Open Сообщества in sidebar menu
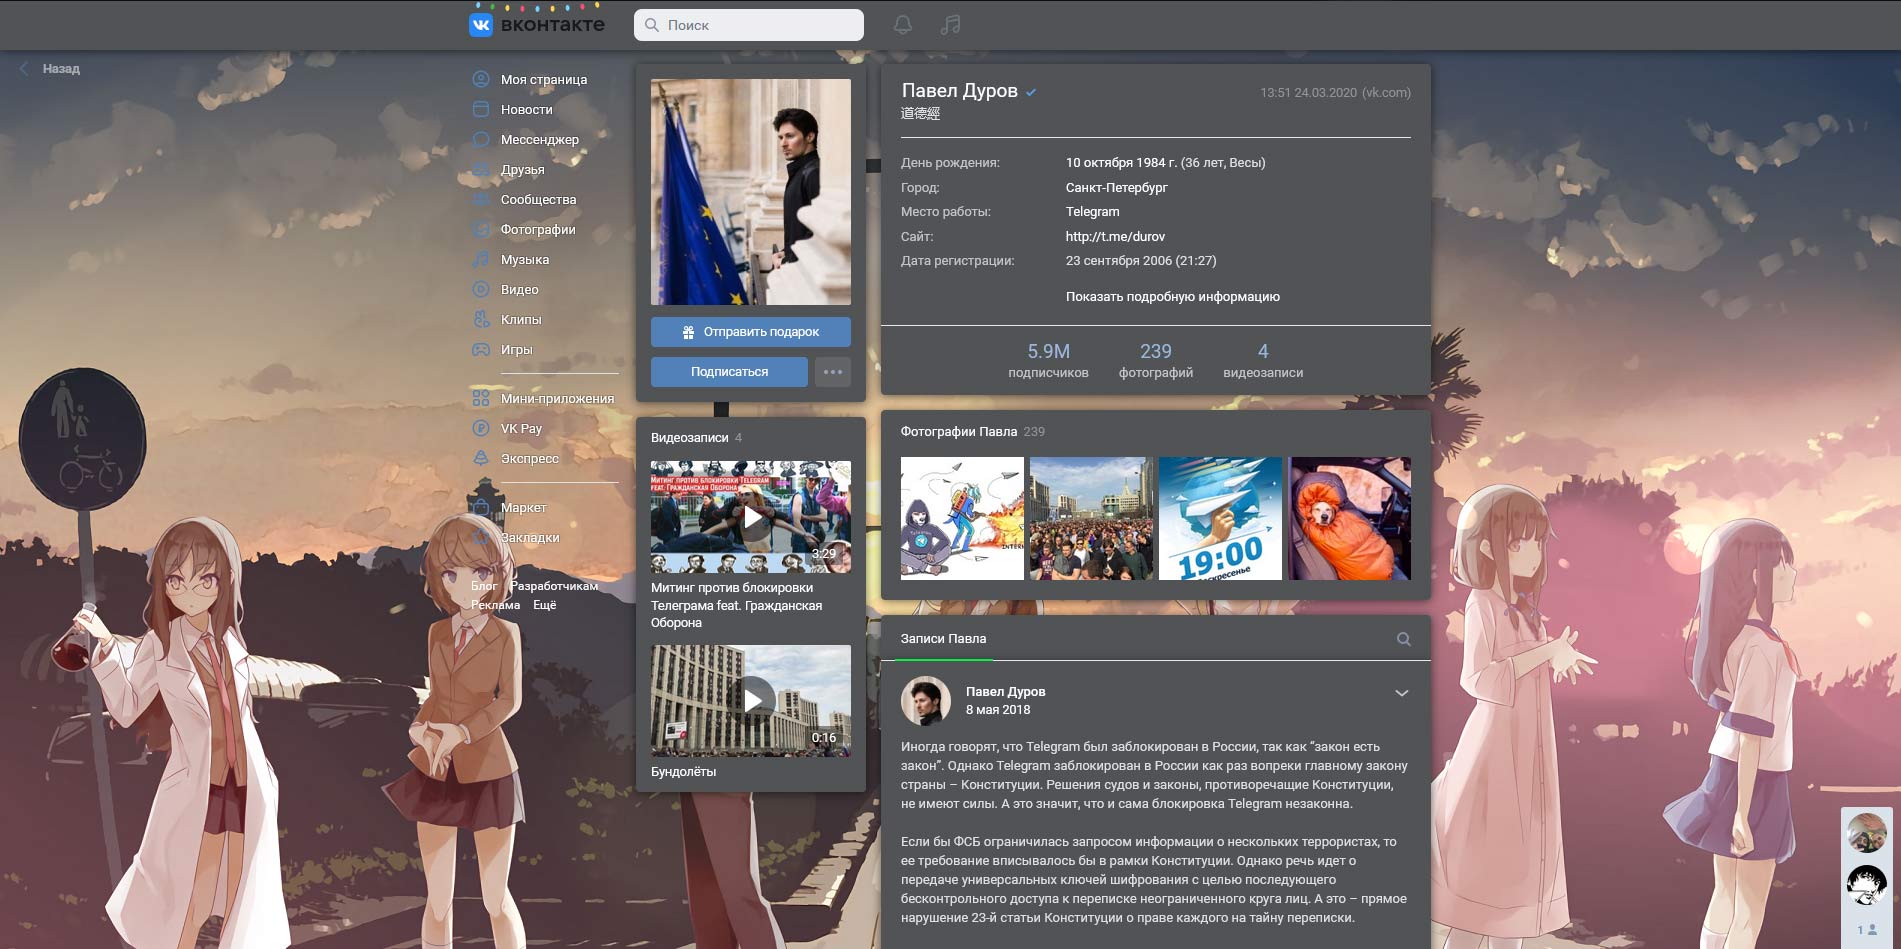1901x949 pixels. pyautogui.click(x=539, y=199)
